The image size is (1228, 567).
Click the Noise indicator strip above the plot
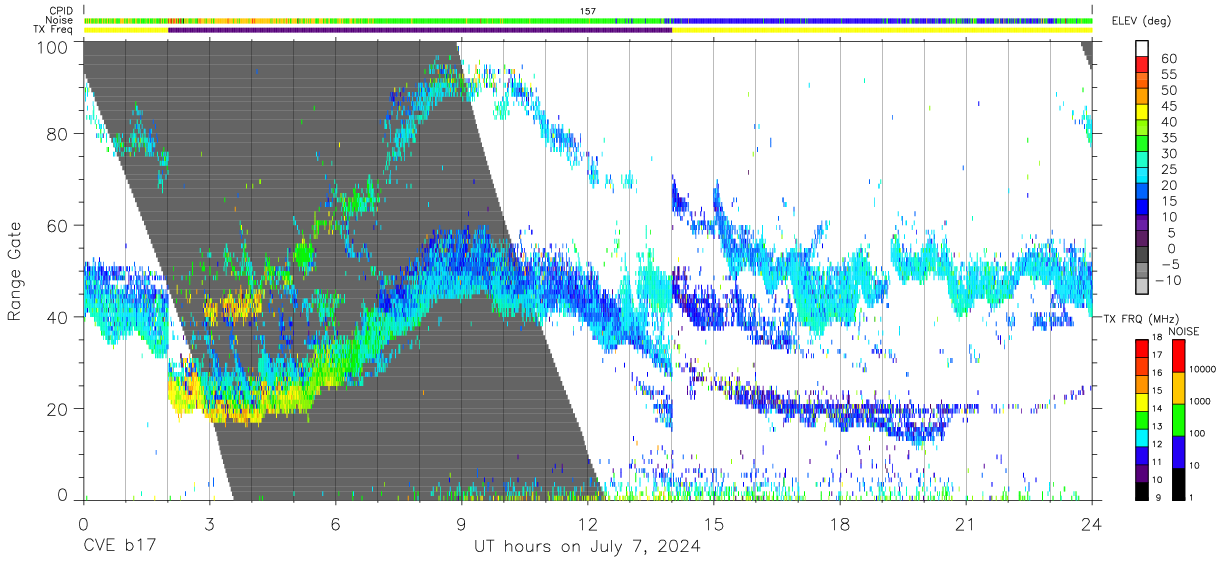pyautogui.click(x=588, y=20)
